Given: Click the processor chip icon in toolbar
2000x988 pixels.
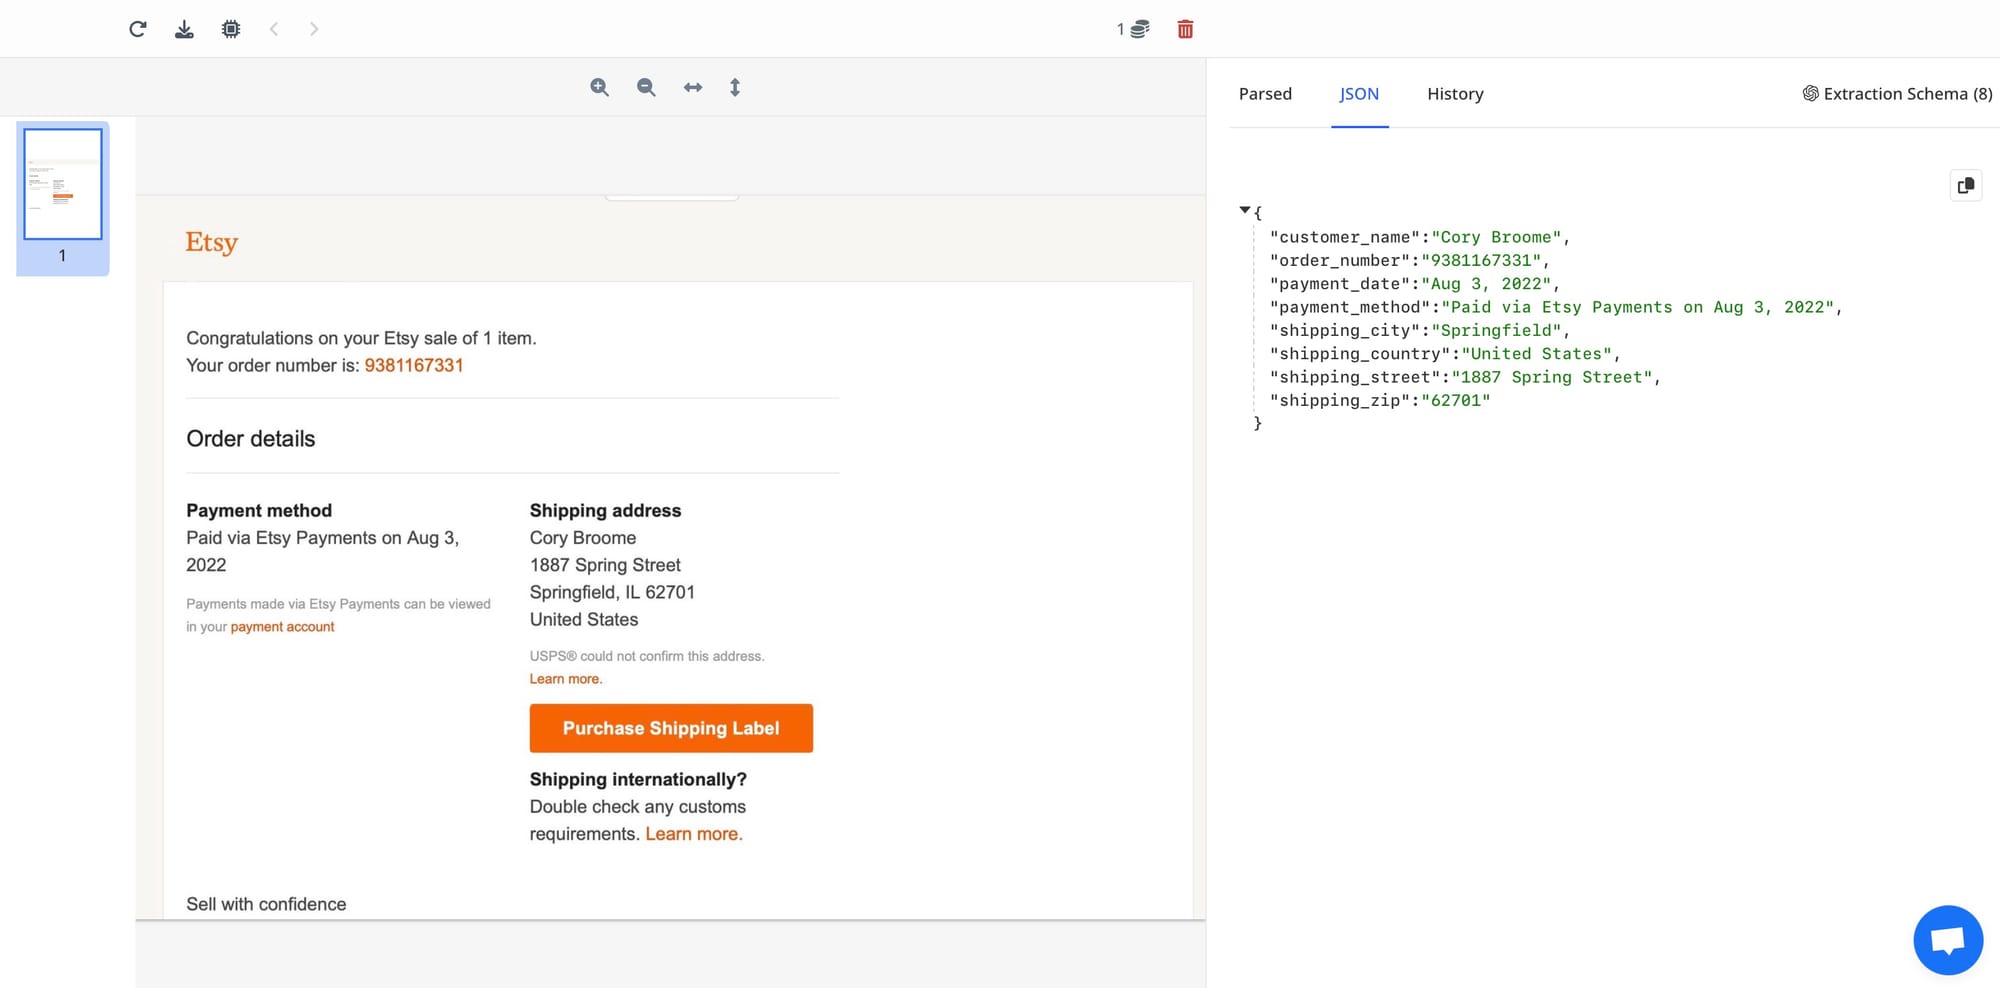Looking at the screenshot, I should point(231,29).
